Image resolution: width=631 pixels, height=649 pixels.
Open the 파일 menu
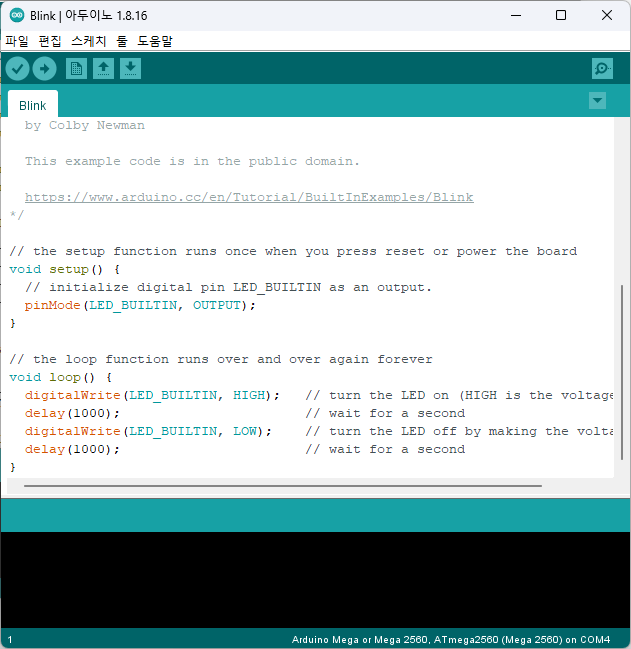tap(17, 41)
